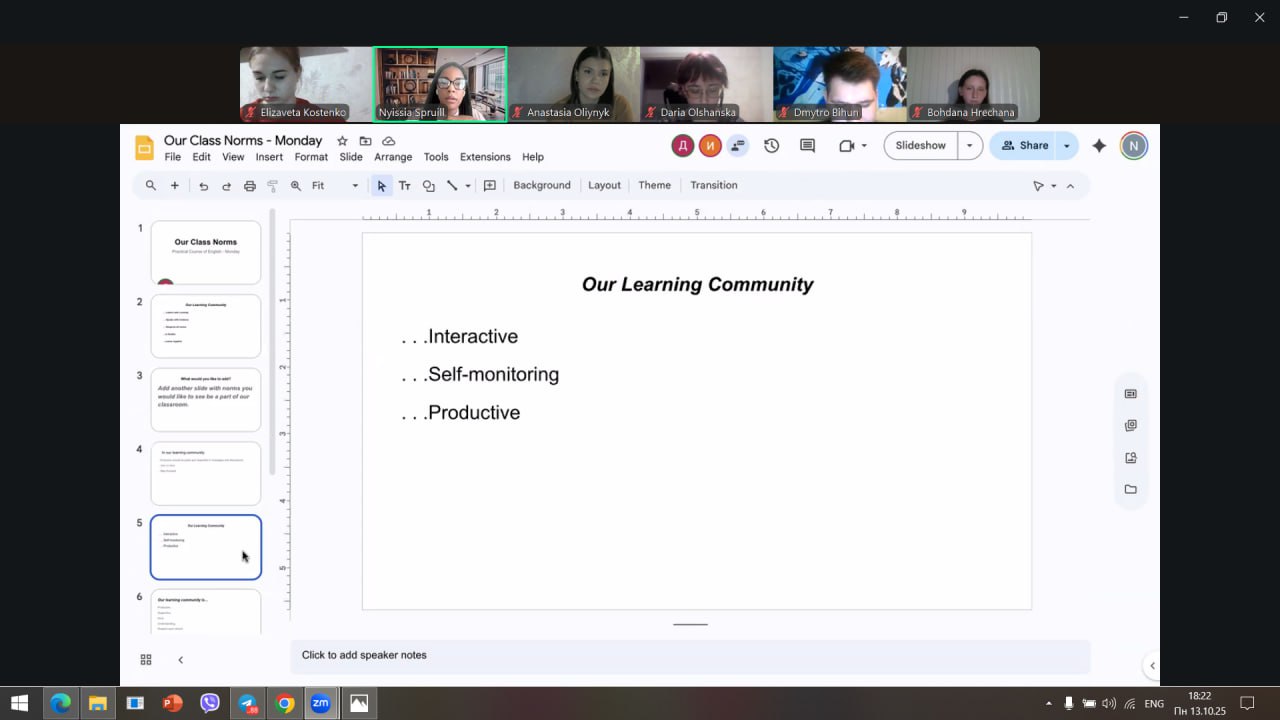Click the speaker notes field
Image resolution: width=1280 pixels, height=720 pixels.
click(x=690, y=656)
